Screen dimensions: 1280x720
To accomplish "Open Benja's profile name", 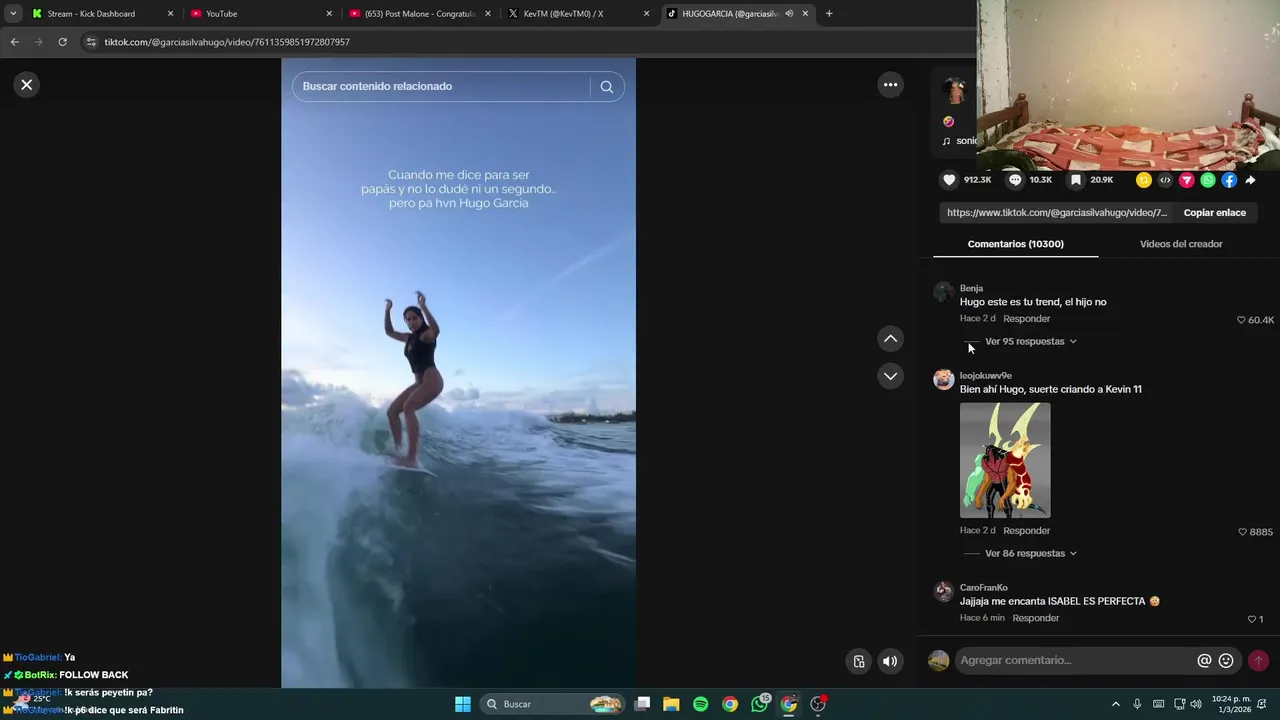I will click(x=971, y=288).
